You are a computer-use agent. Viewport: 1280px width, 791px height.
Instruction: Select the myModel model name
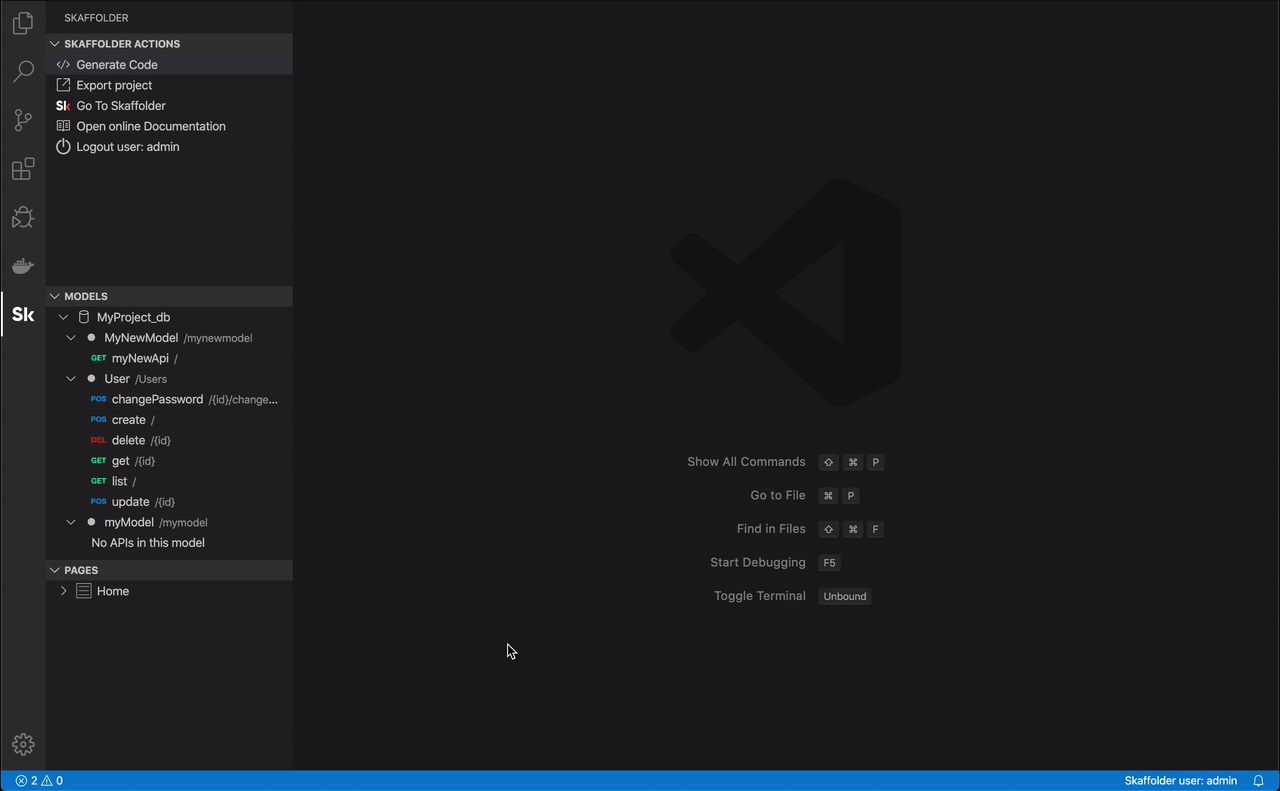click(129, 522)
